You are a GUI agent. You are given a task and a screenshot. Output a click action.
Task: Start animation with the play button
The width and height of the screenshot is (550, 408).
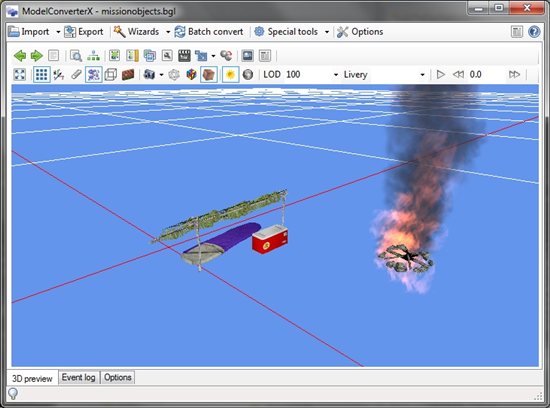click(441, 74)
